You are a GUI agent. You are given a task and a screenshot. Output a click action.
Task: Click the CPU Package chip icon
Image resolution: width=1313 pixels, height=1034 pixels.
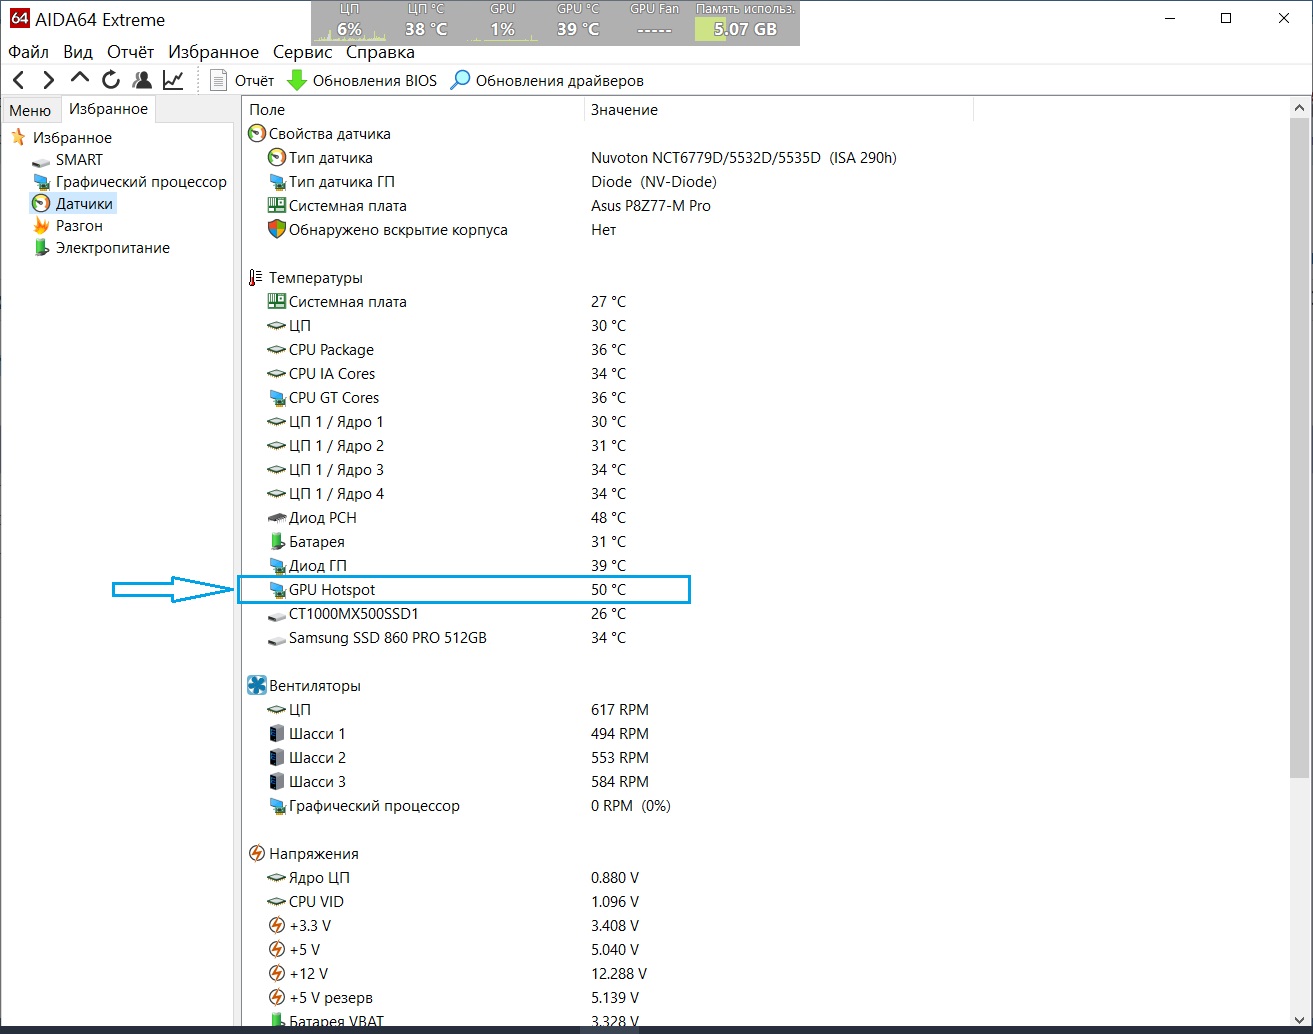click(277, 350)
